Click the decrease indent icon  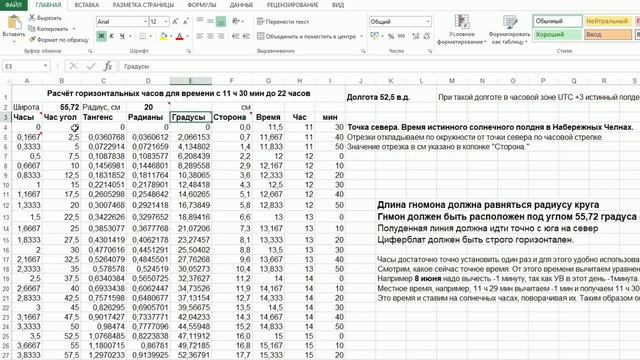point(236,36)
